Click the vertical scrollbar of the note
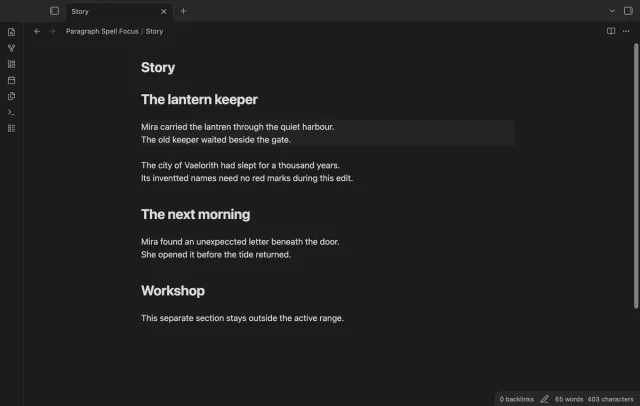 [x=636, y=175]
